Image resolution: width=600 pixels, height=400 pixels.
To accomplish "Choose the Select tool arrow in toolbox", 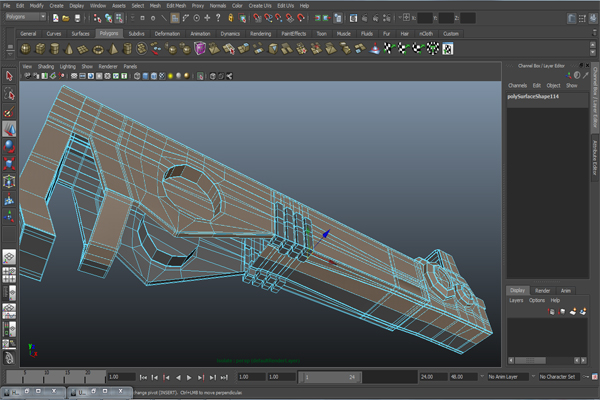I will [x=9, y=76].
